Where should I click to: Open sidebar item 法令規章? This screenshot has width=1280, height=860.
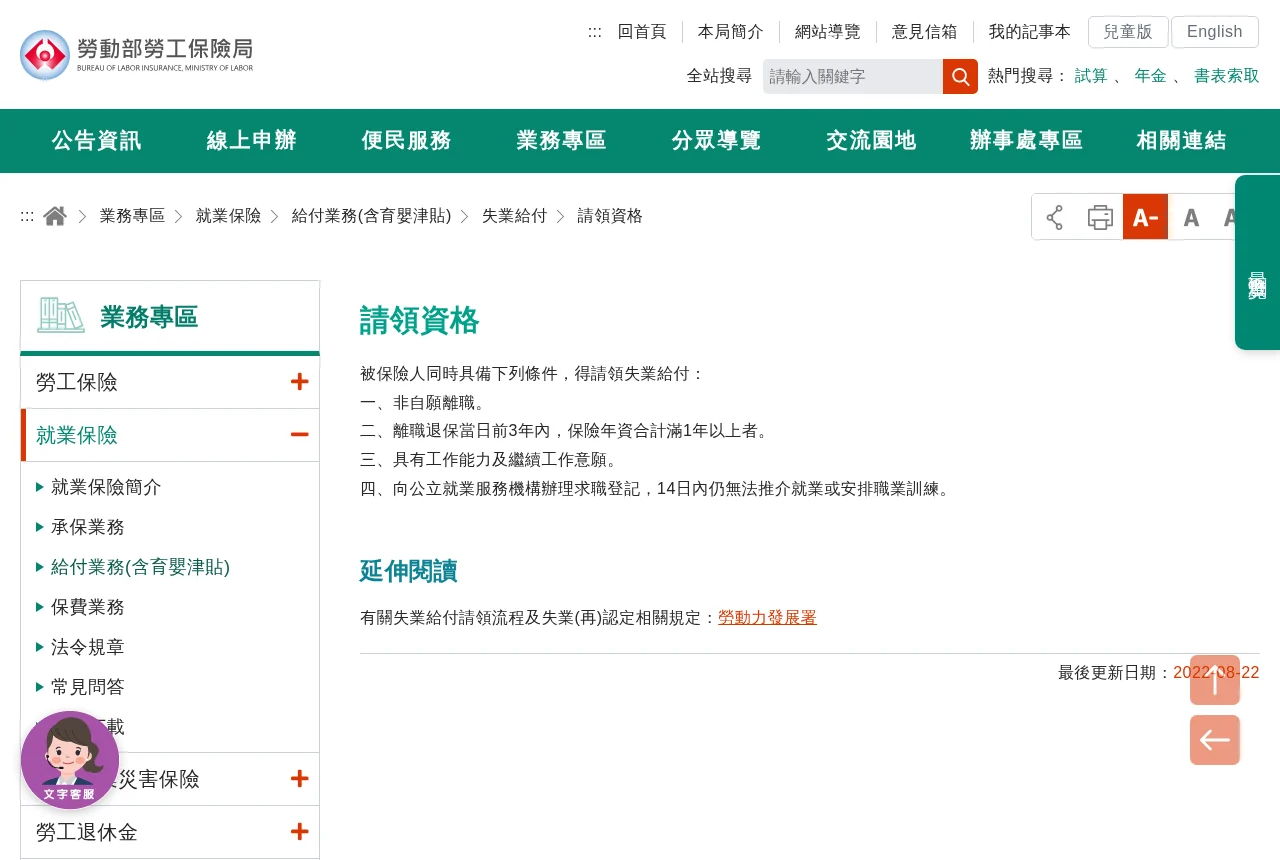[x=88, y=647]
